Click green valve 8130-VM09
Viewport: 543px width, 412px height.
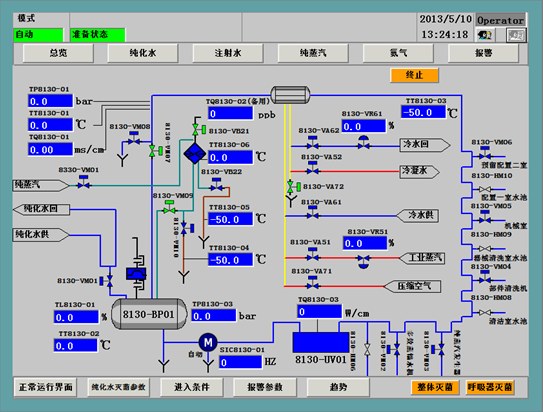(x=170, y=207)
